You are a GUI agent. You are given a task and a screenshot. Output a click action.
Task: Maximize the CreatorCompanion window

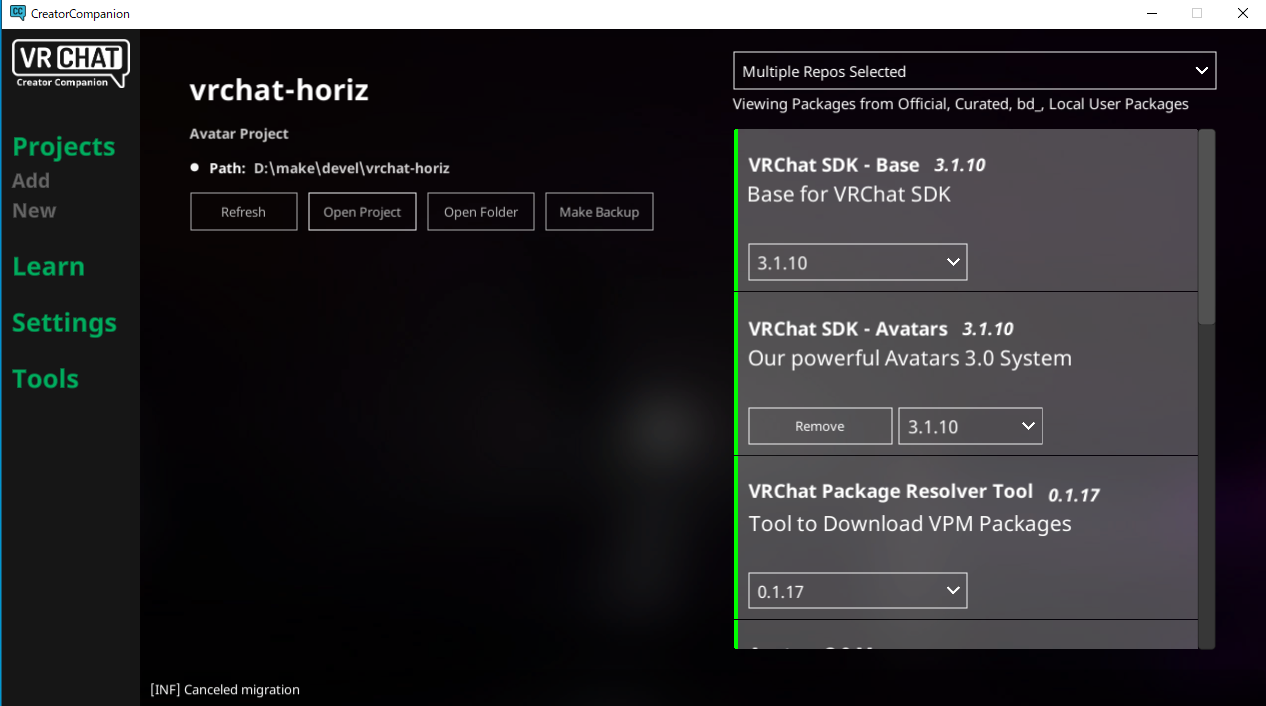(1197, 14)
